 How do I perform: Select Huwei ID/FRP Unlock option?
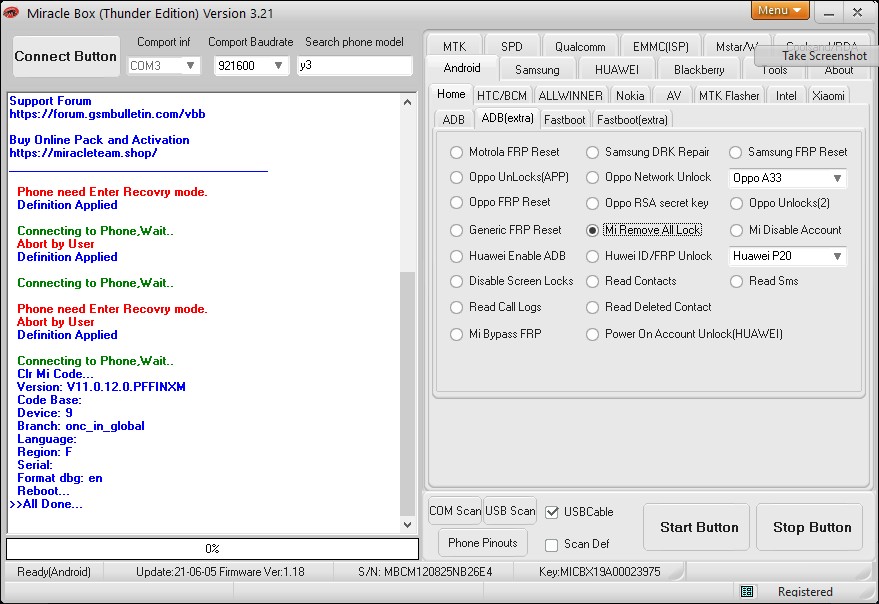point(593,256)
